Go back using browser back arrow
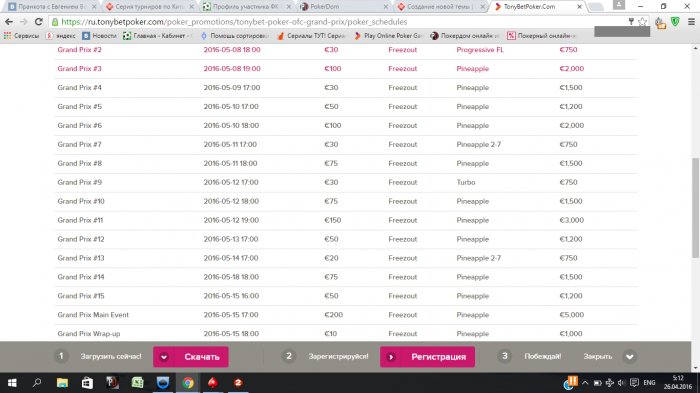 [x=9, y=21]
